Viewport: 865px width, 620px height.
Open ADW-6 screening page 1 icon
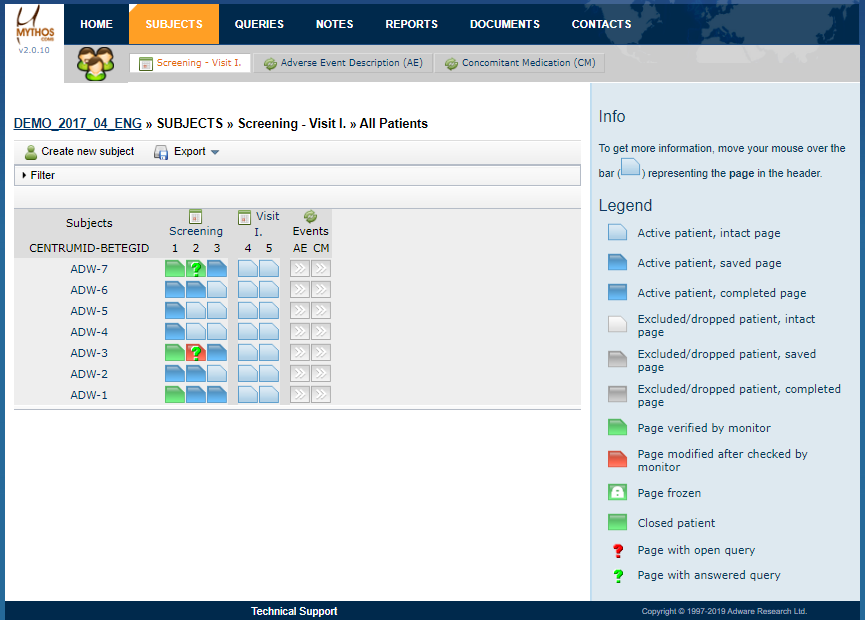(x=175, y=290)
